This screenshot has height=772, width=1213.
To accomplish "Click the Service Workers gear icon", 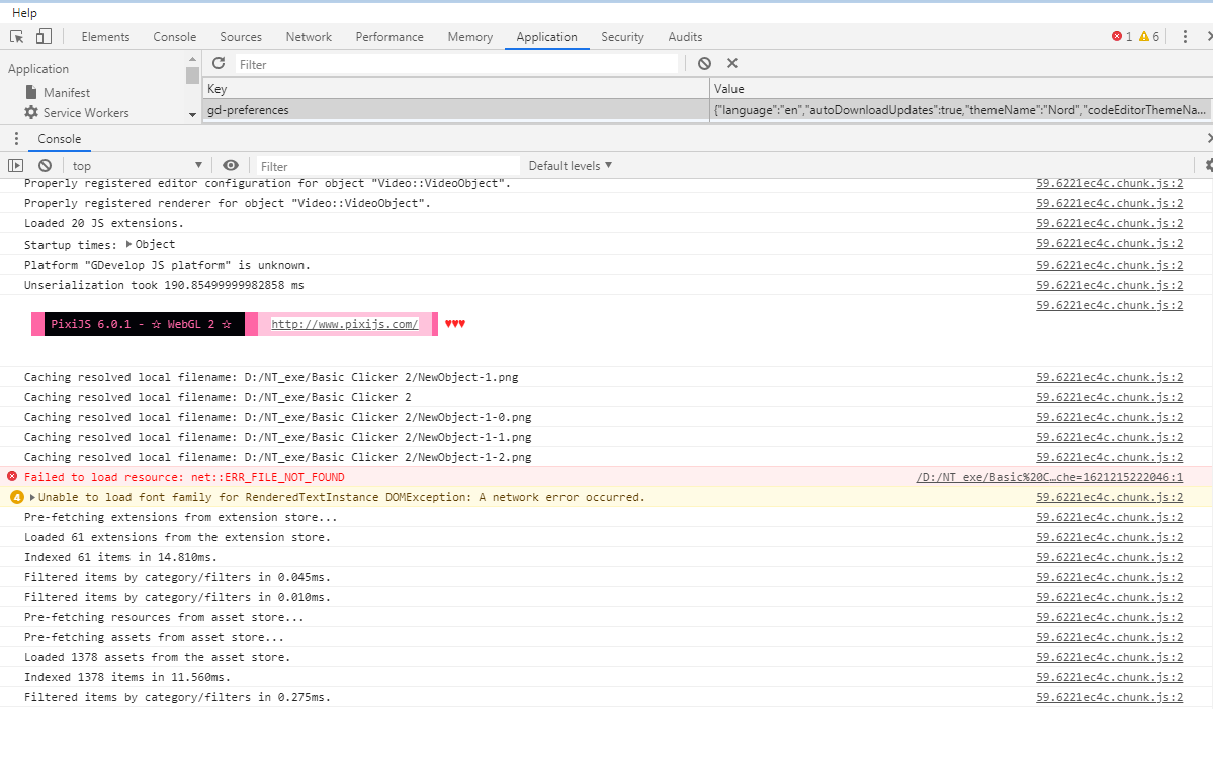I will [x=31, y=113].
